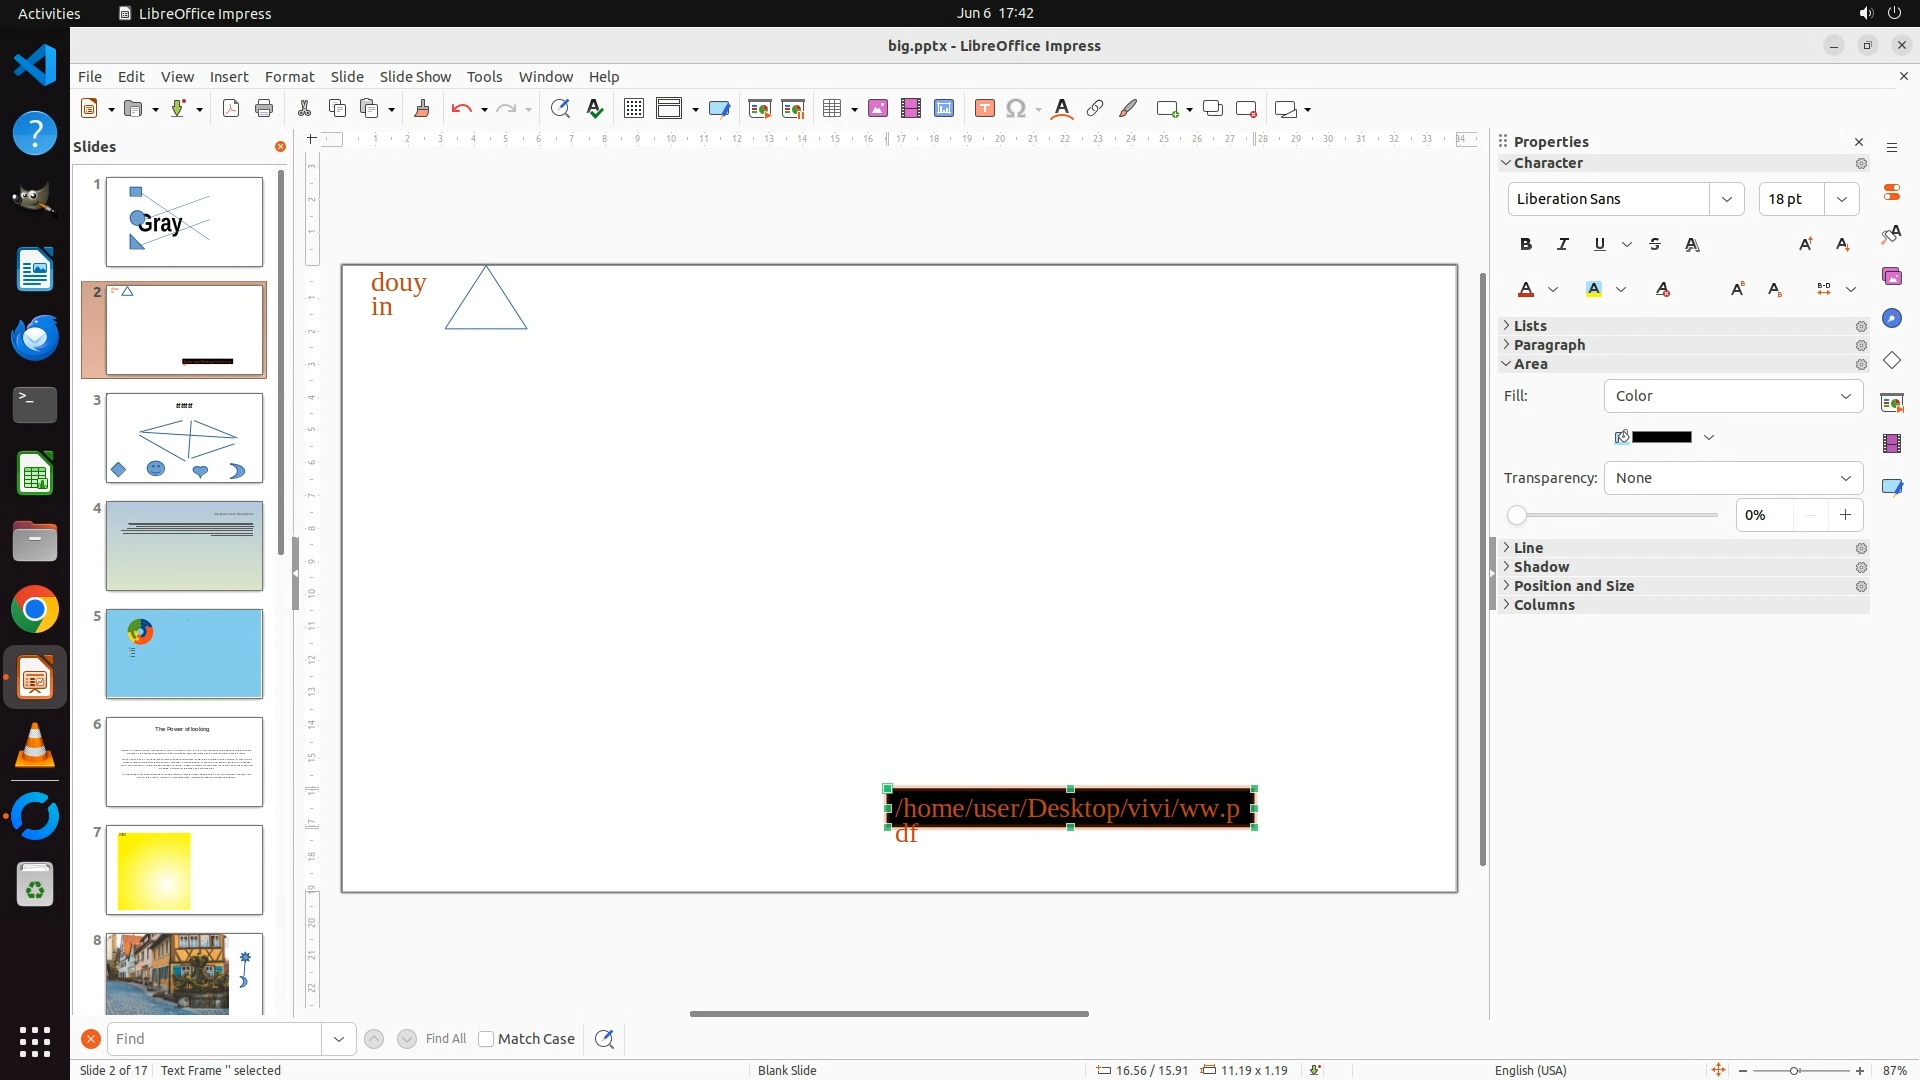Viewport: 1920px width, 1080px height.
Task: Expand the Position and Size section
Action: click(x=1573, y=586)
